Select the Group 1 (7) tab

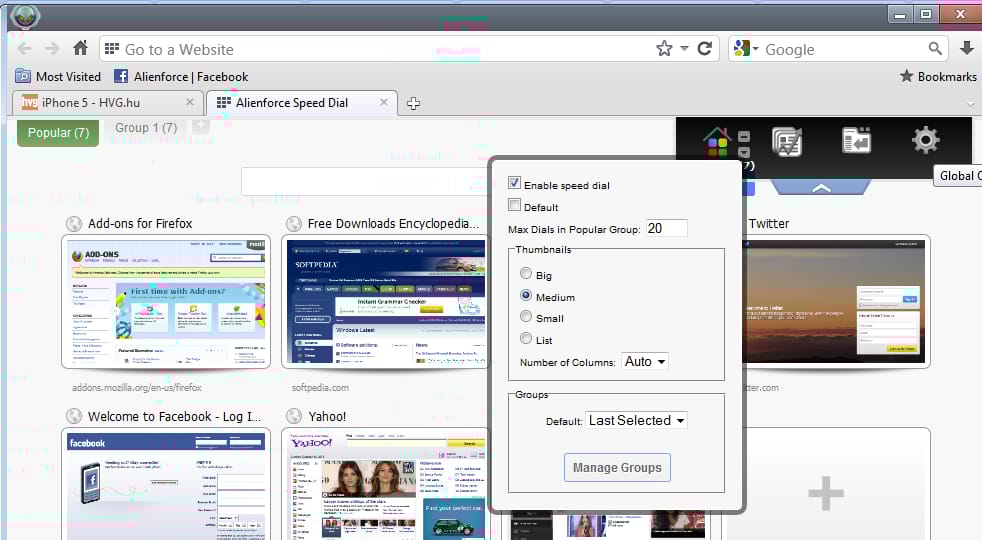click(x=146, y=128)
